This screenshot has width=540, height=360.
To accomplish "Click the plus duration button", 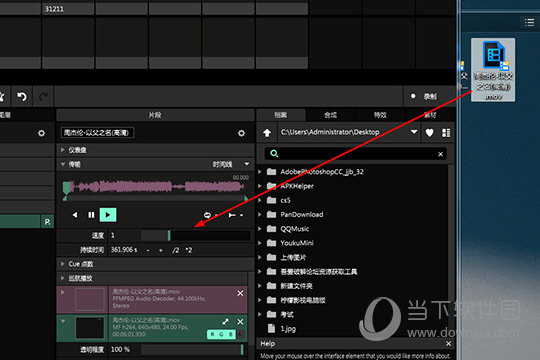I will click(x=160, y=250).
